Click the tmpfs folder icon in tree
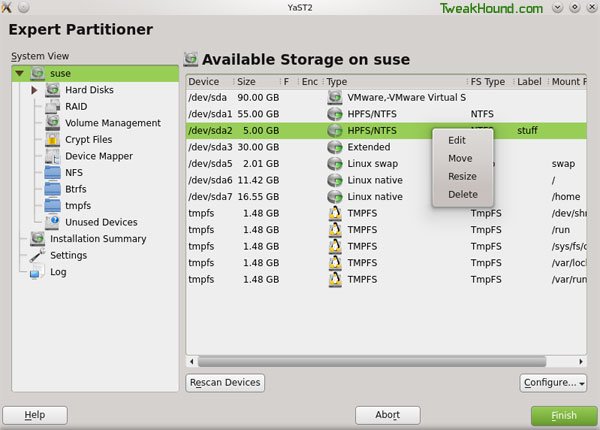The width and height of the screenshot is (600, 430). click(x=52, y=205)
